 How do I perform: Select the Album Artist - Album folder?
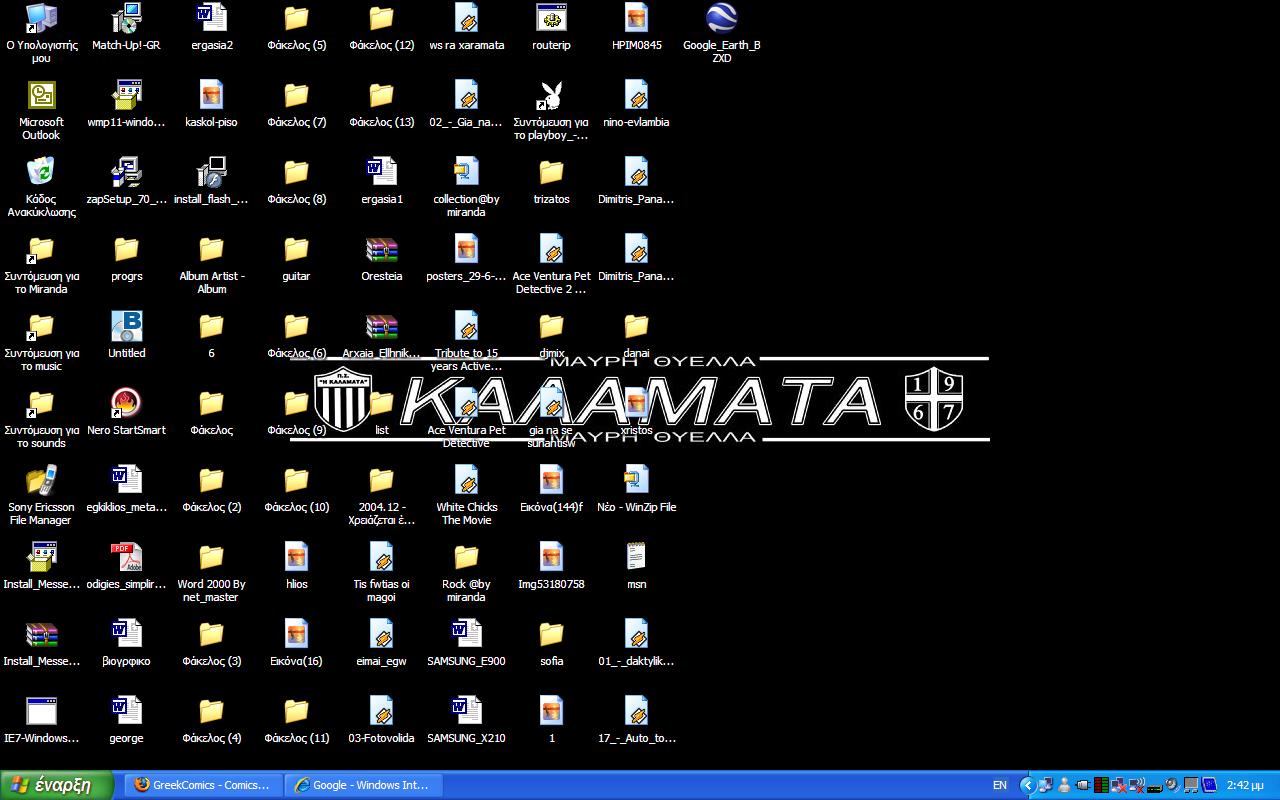[x=211, y=249]
